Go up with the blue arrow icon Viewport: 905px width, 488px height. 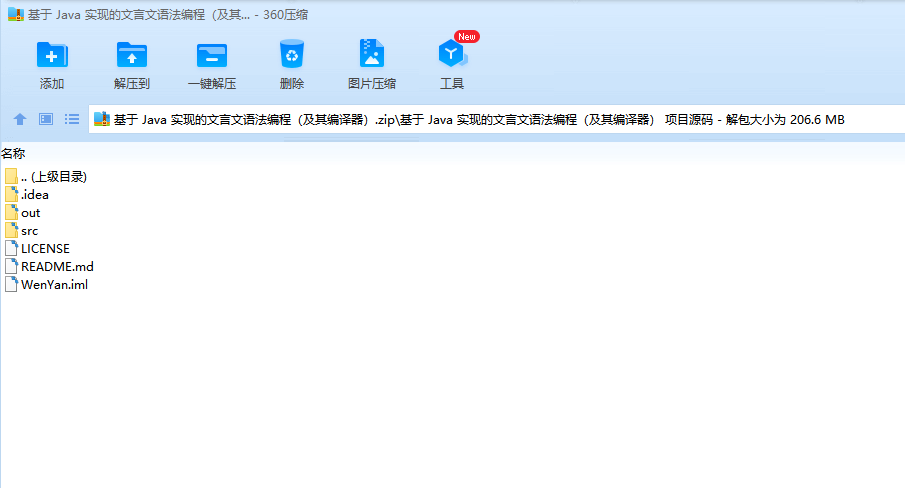(20, 119)
